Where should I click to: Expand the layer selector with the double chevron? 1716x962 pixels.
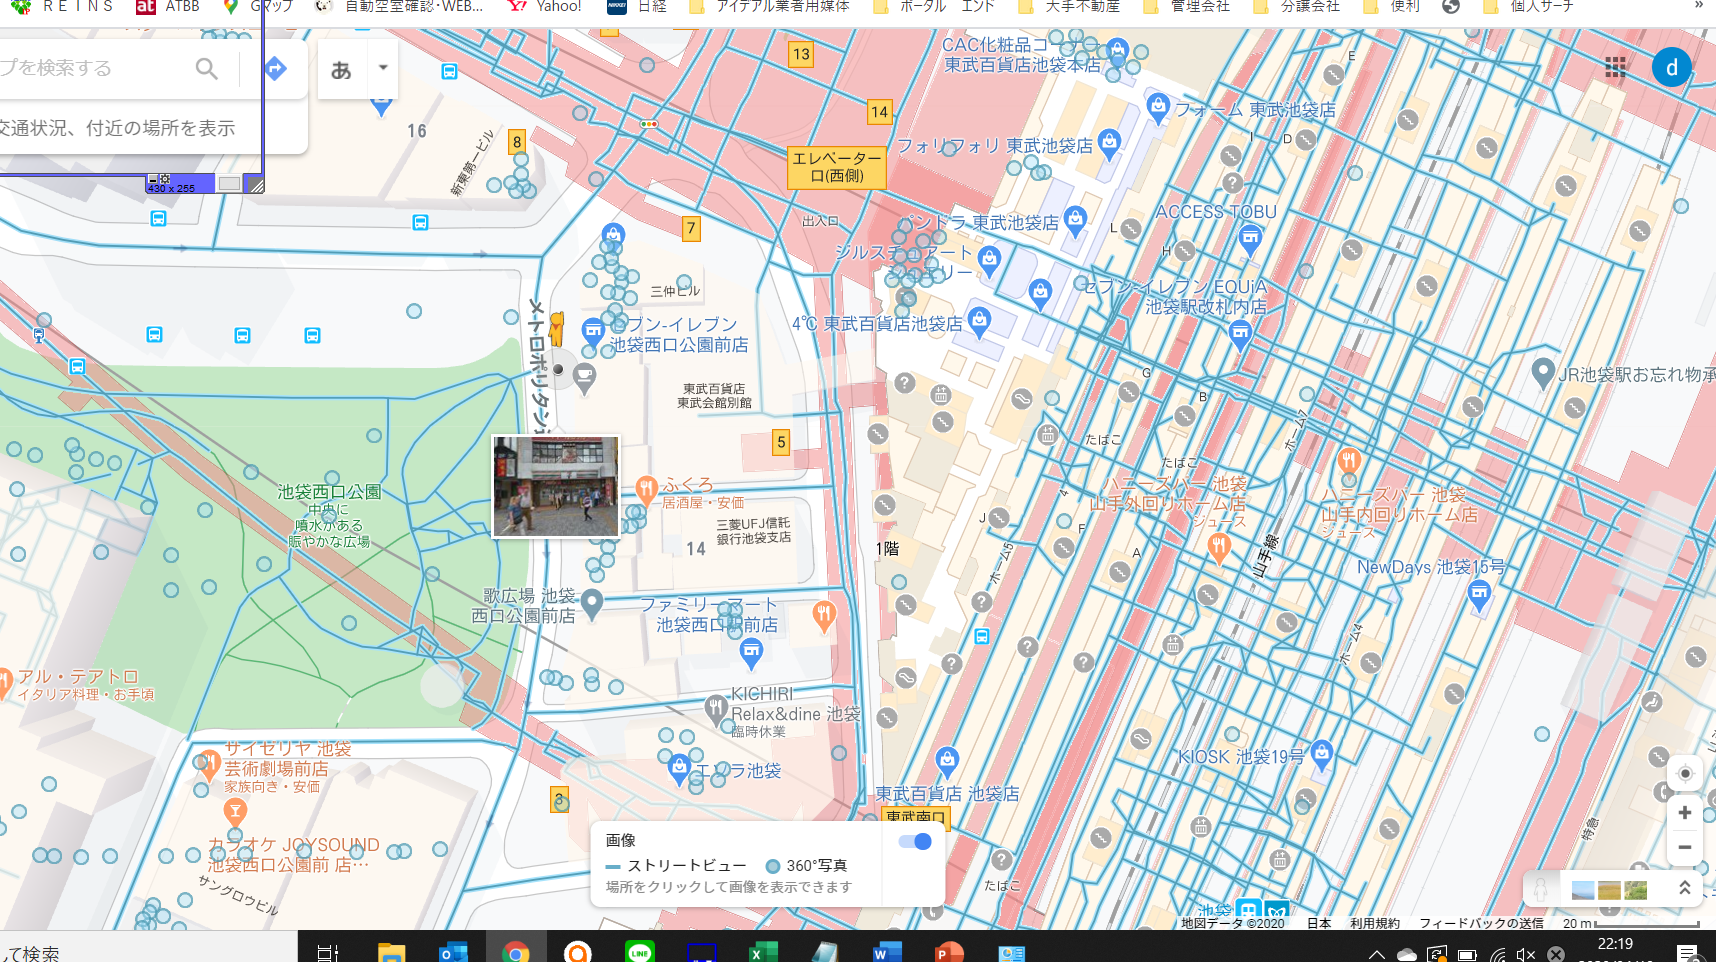1684,888
